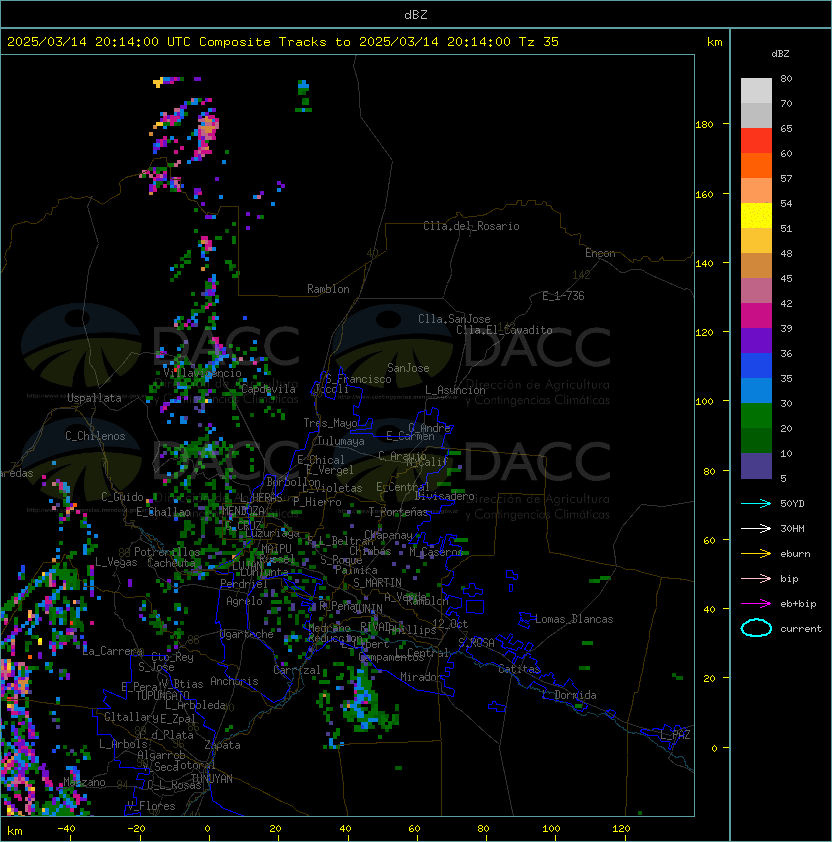
Task: Click the cyan 'current' ellipse symbol
Action: pyautogui.click(x=756, y=628)
